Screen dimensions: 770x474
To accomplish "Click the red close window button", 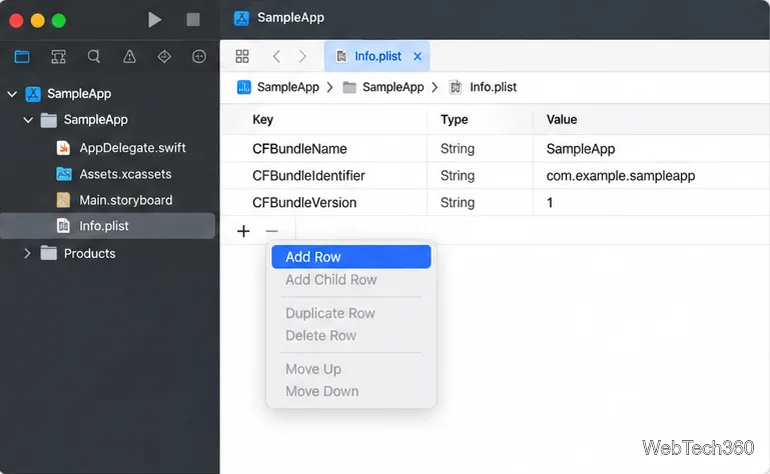I will tap(16, 21).
